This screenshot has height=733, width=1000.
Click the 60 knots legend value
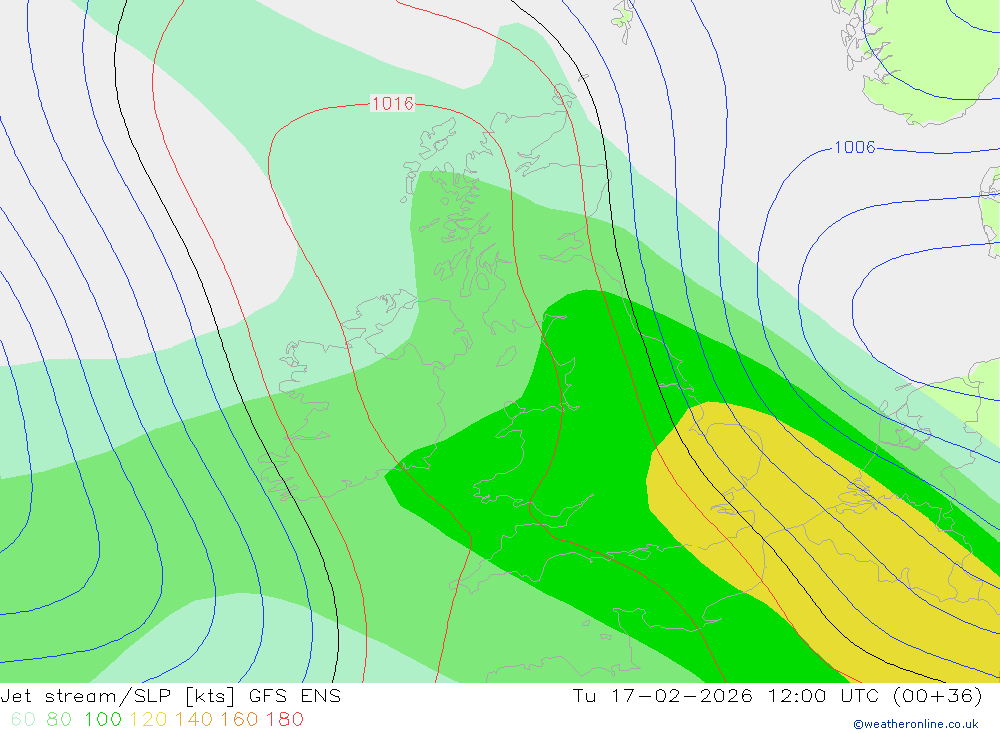pyautogui.click(x=23, y=719)
